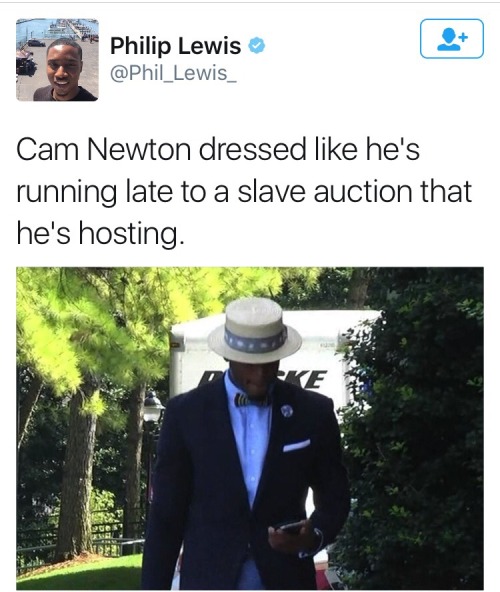
Task: Open the attached photo of man in suit
Action: coord(250,428)
